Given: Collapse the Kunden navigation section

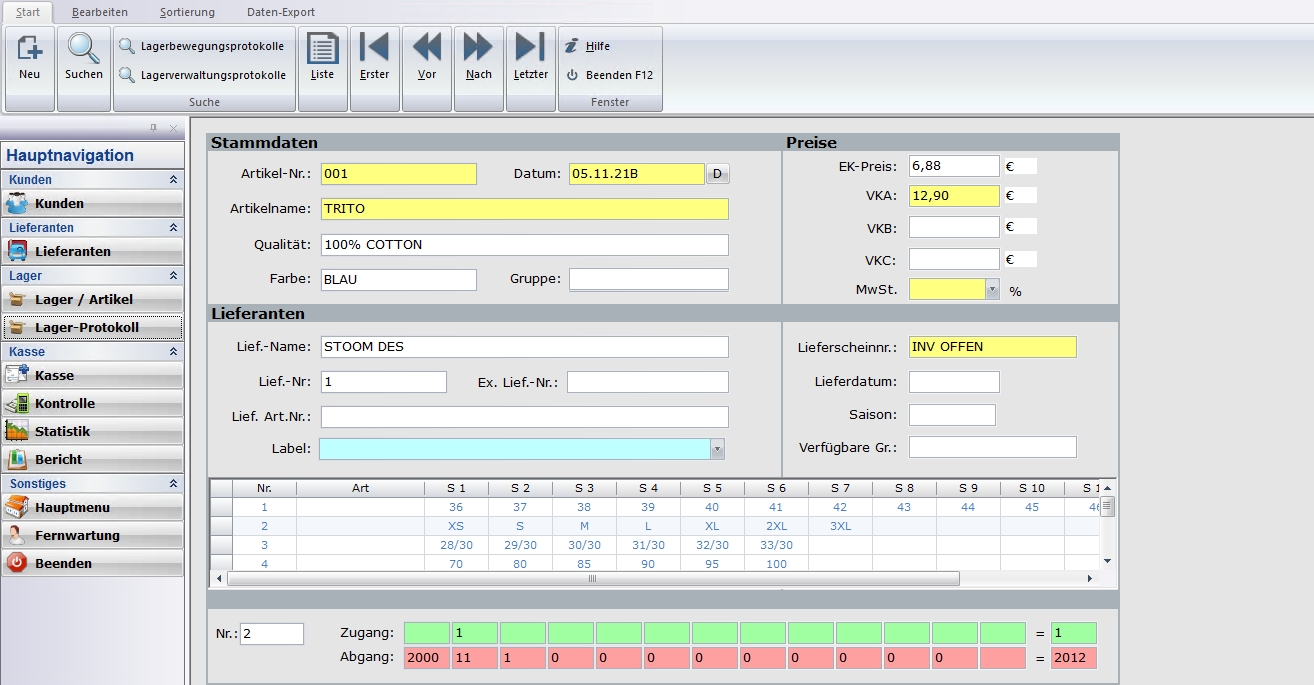Looking at the screenshot, I should pyautogui.click(x=173, y=180).
